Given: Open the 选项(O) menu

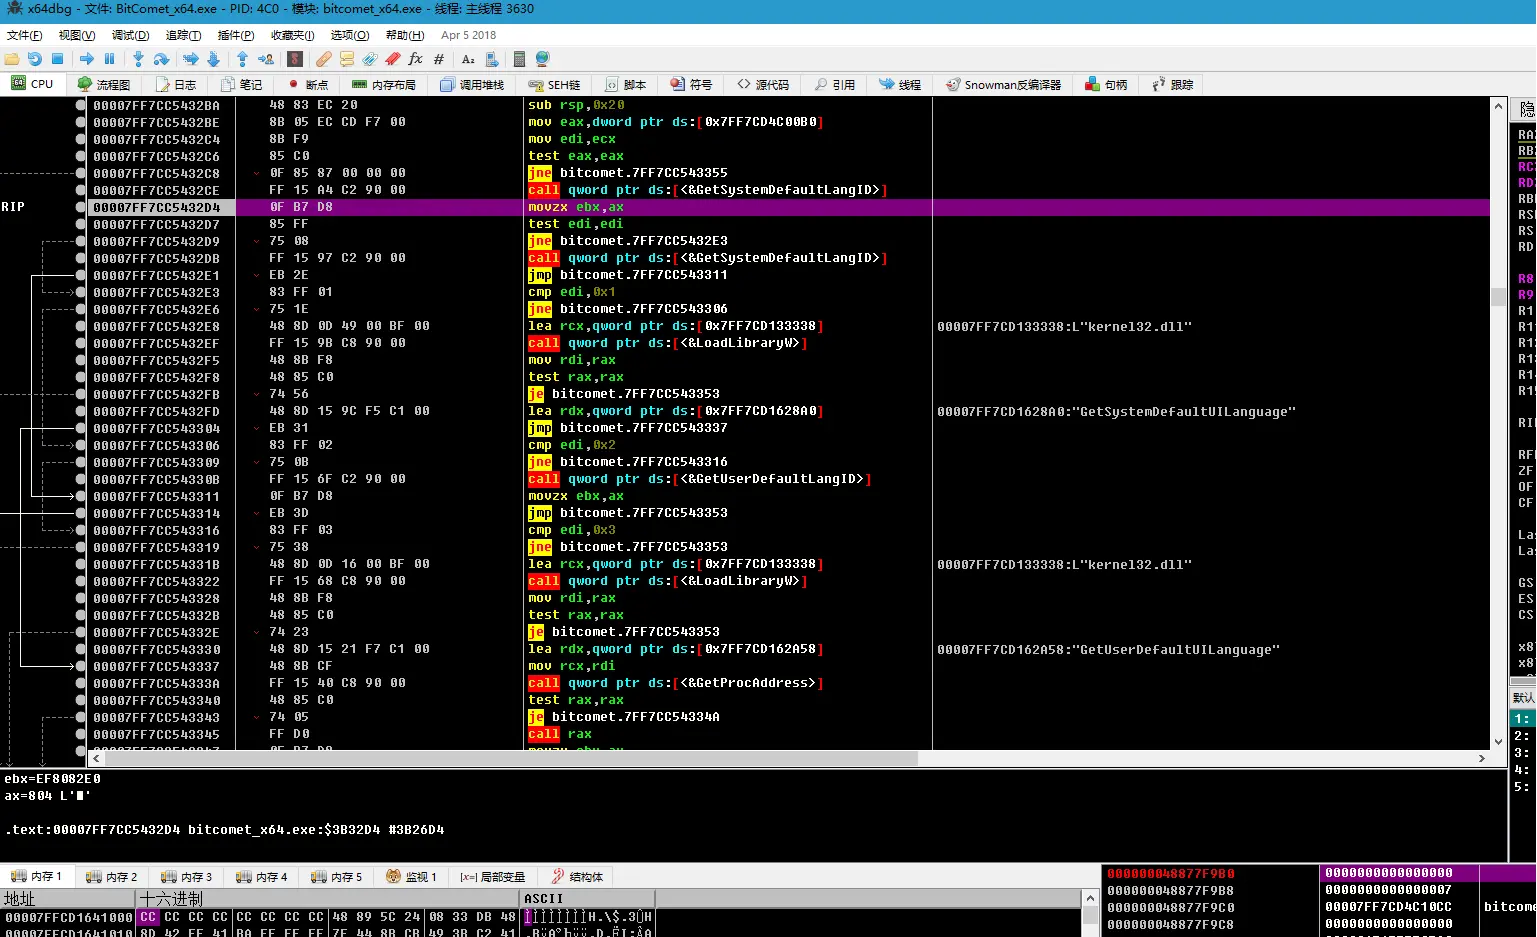Looking at the screenshot, I should 350,35.
